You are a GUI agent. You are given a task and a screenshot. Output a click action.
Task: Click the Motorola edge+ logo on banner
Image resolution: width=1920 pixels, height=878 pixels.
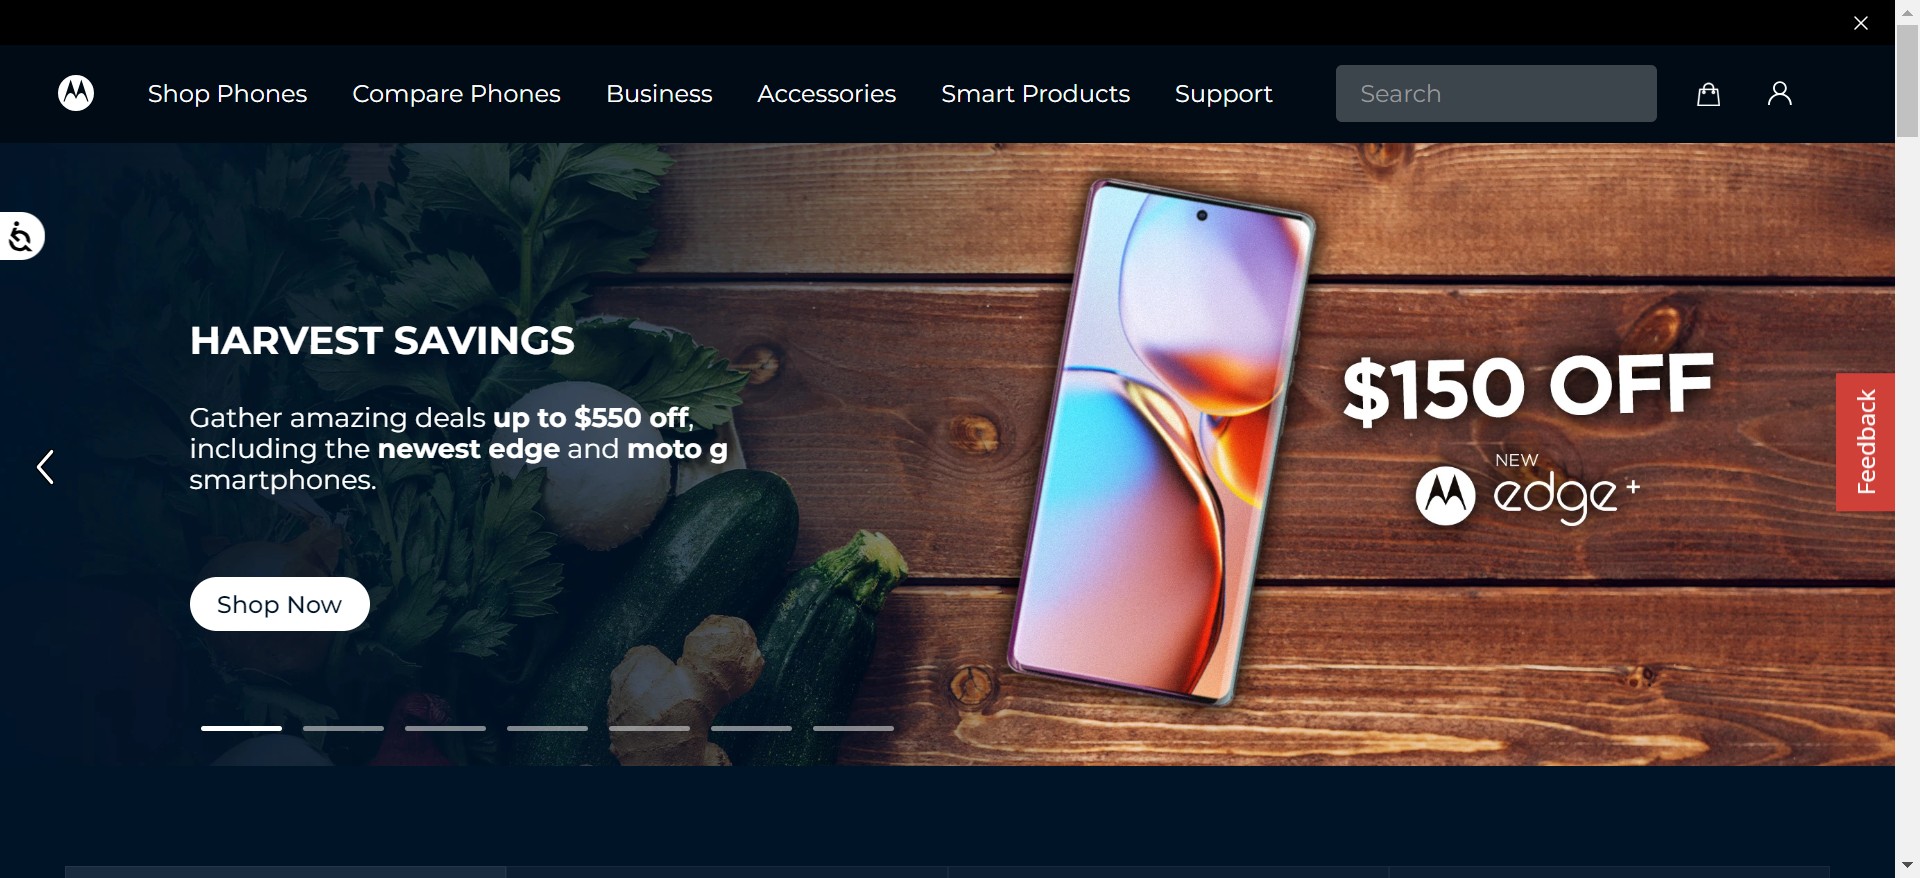[x=1527, y=489]
